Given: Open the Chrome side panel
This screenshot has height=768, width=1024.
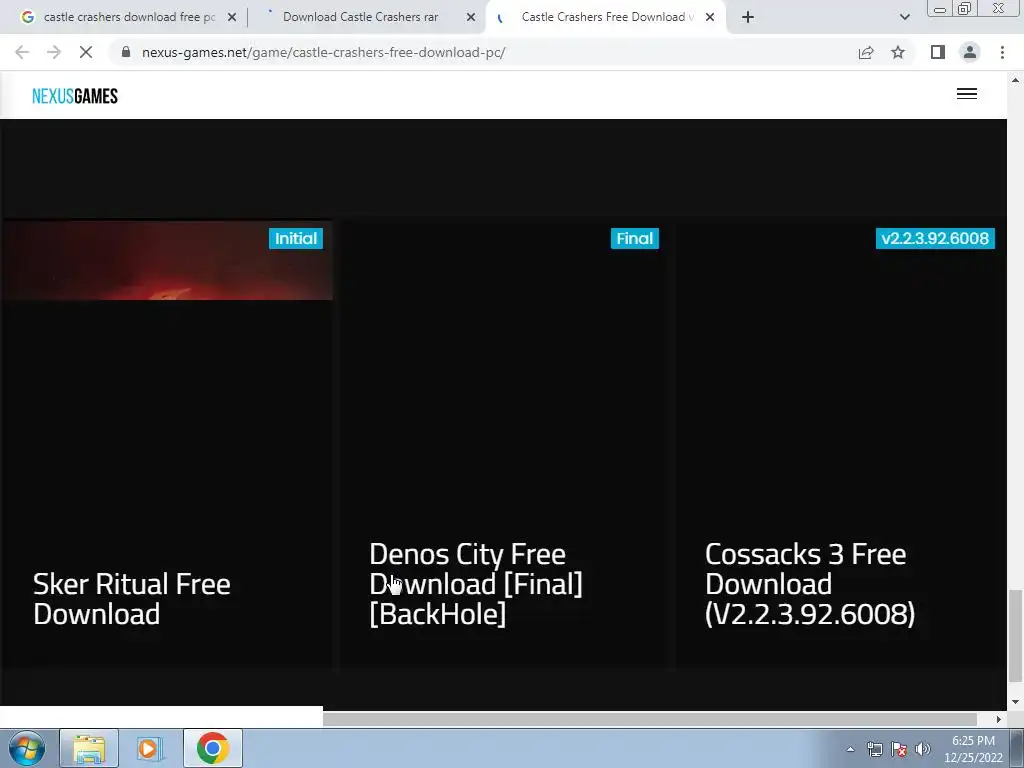Looking at the screenshot, I should (x=938, y=52).
